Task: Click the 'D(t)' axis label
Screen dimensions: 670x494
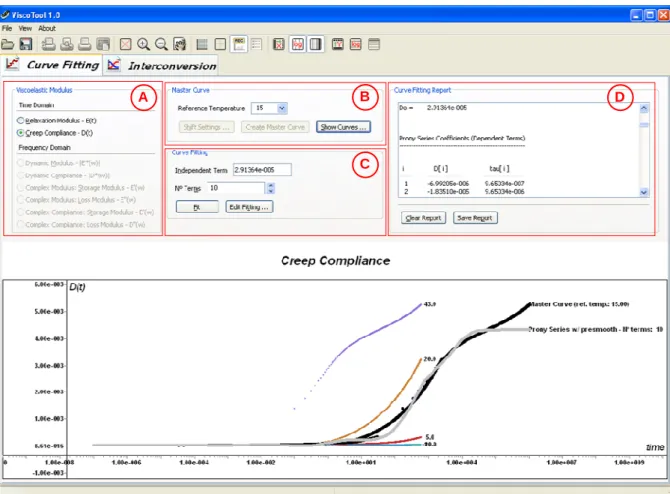Action: 77,287
